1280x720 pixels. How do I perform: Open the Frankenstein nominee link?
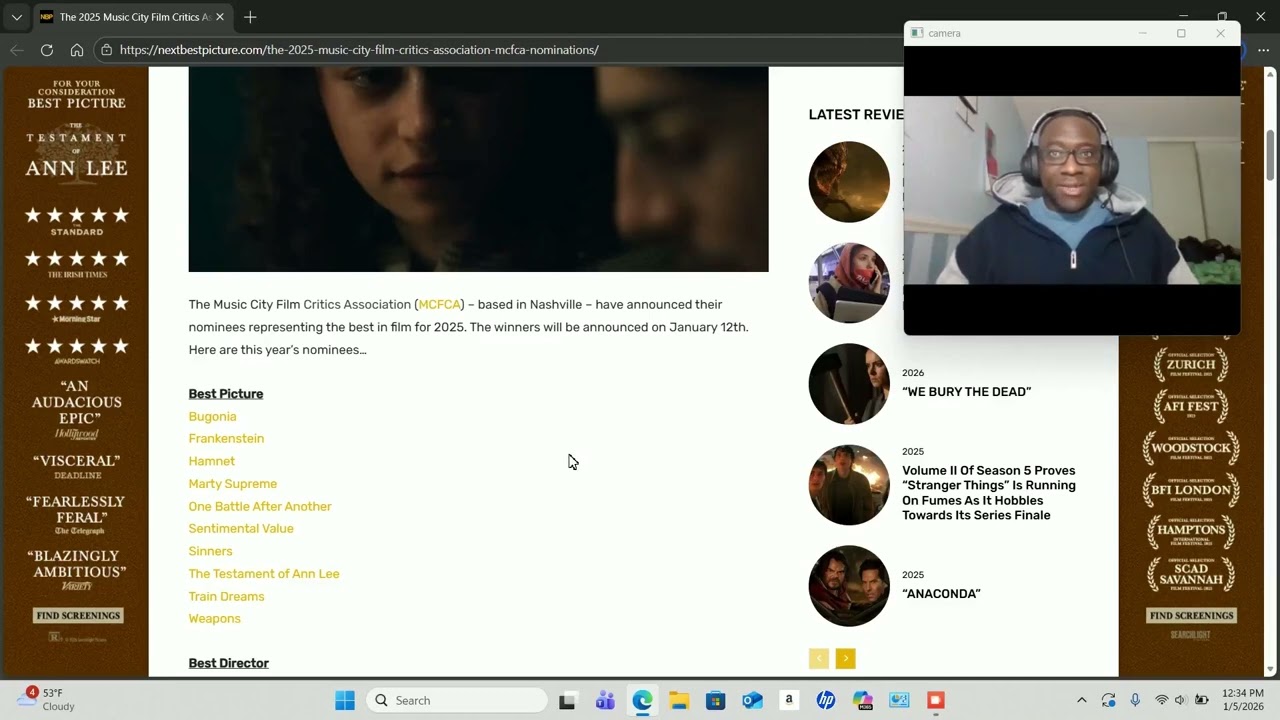pyautogui.click(x=226, y=438)
